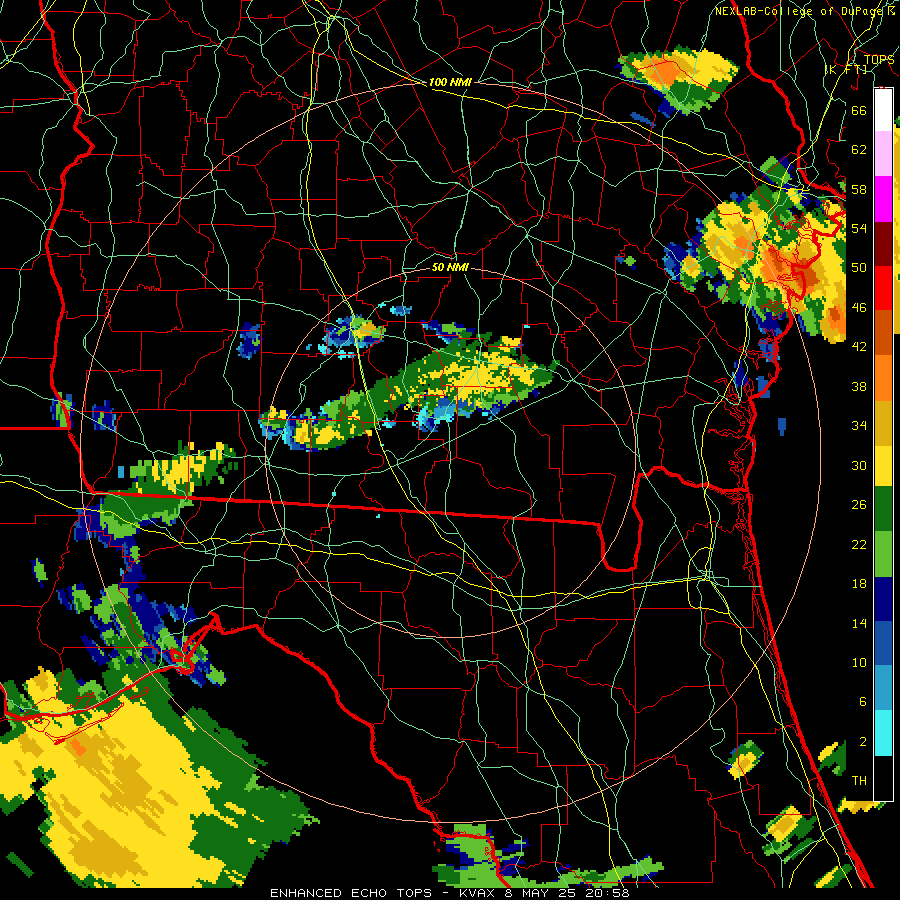
Task: Click the magenta legend swatch
Action: [x=883, y=199]
